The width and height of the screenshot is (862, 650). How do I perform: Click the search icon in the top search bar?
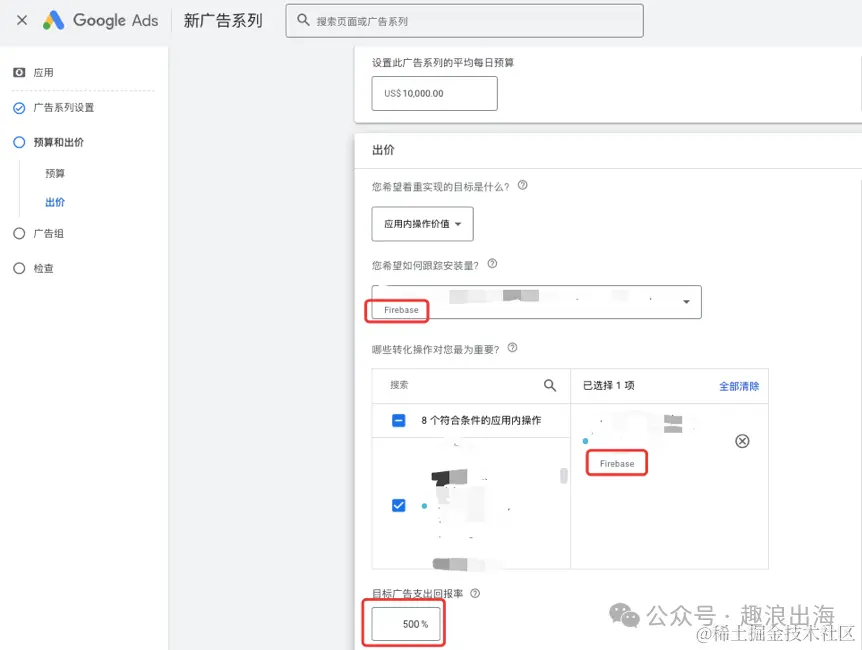point(303,20)
